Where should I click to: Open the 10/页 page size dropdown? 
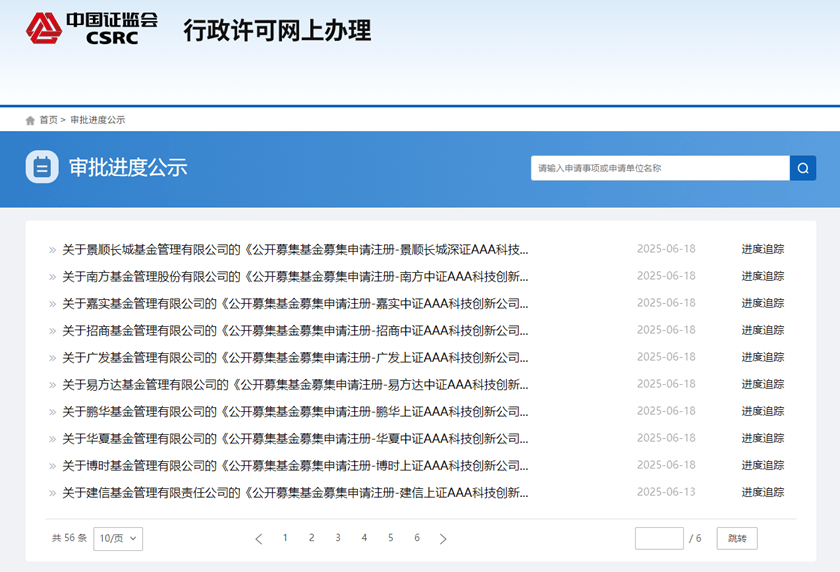pyautogui.click(x=118, y=538)
